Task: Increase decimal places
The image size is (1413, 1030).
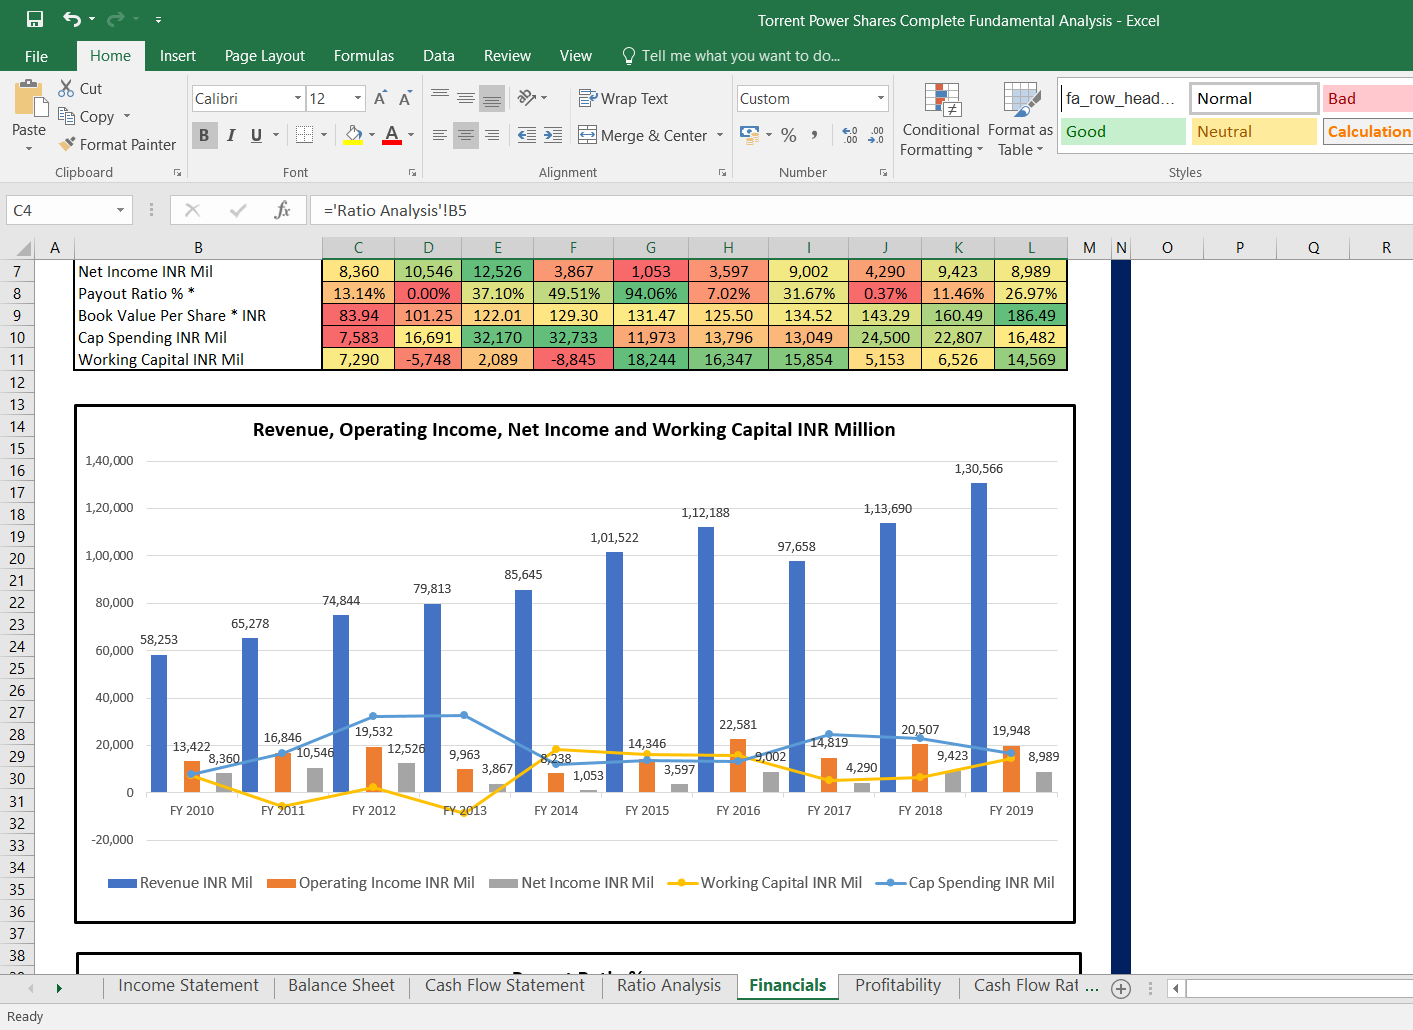Action: click(850, 135)
